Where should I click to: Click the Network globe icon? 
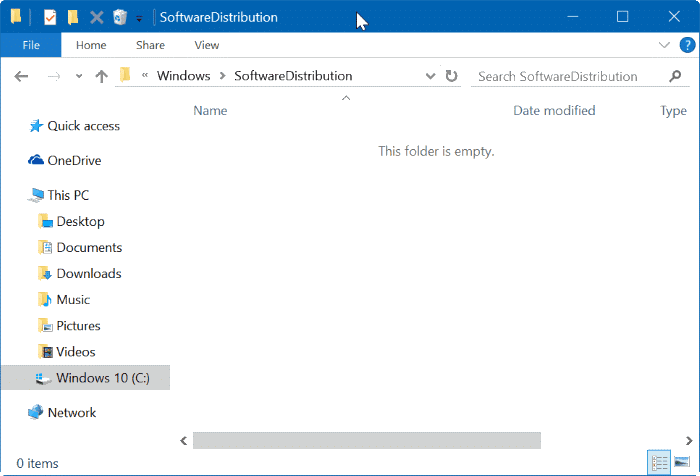coord(36,412)
